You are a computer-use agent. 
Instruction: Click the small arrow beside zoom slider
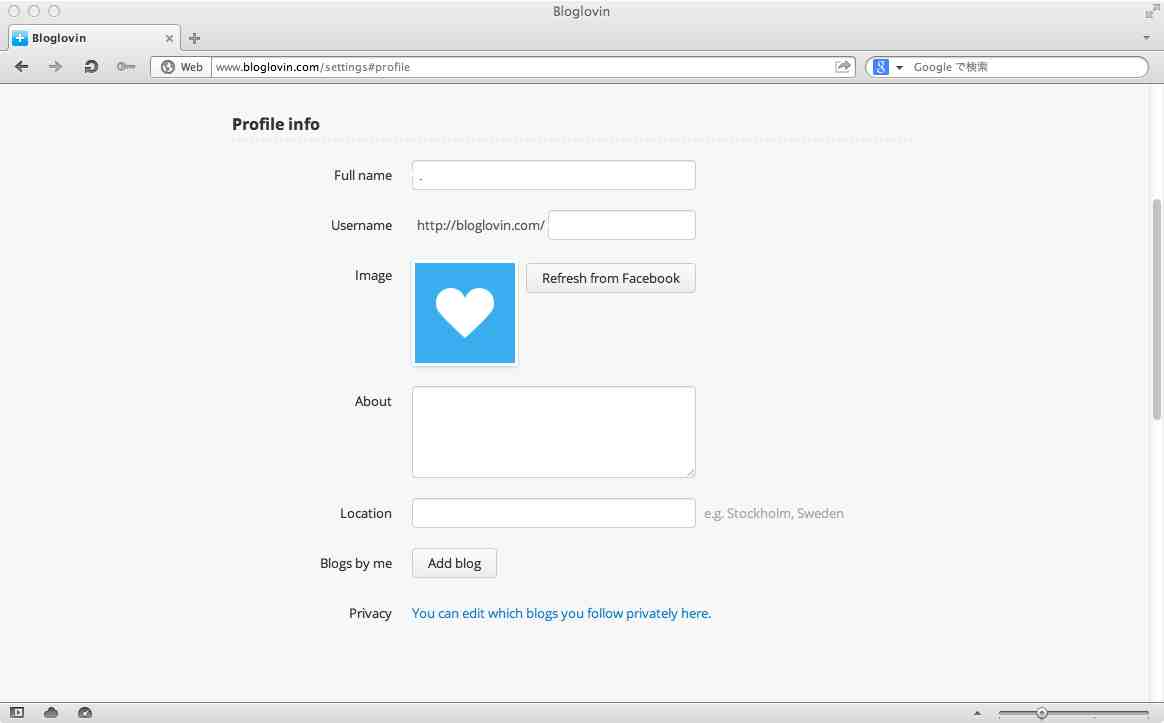coord(978,713)
